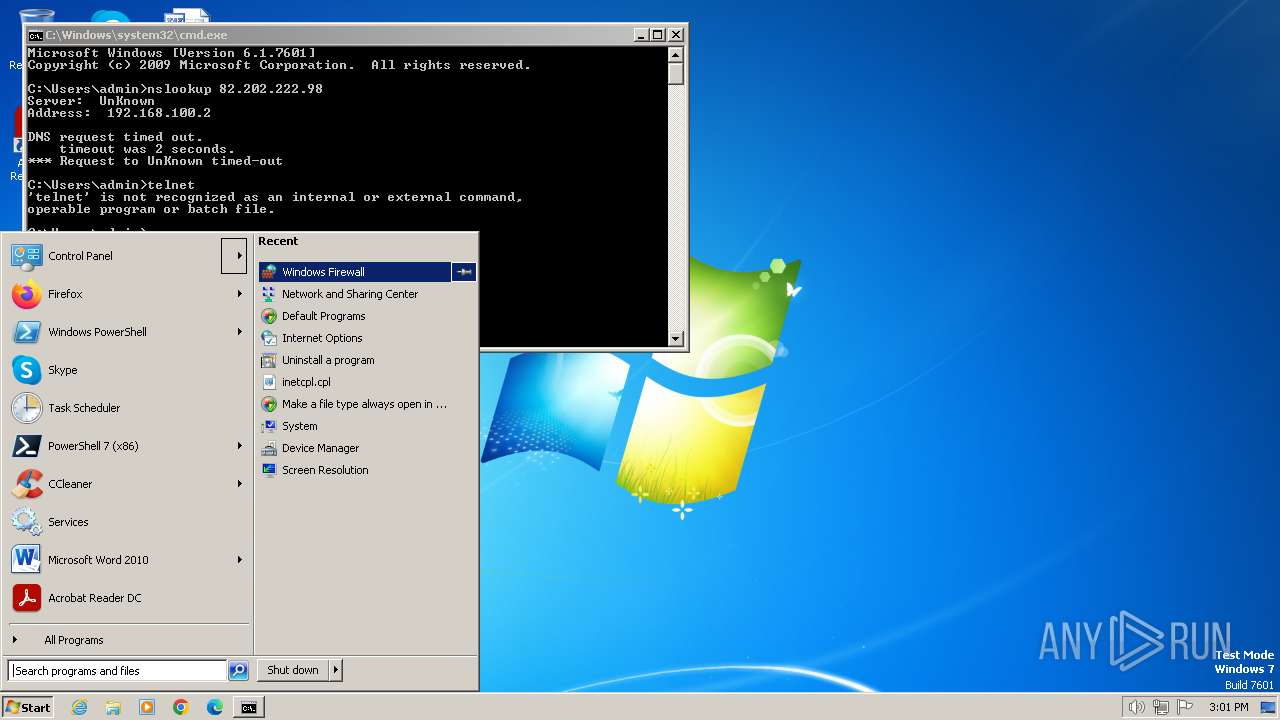This screenshot has height=720, width=1280.
Task: Expand the Firefox jump list arrow
Action: pos(239,294)
